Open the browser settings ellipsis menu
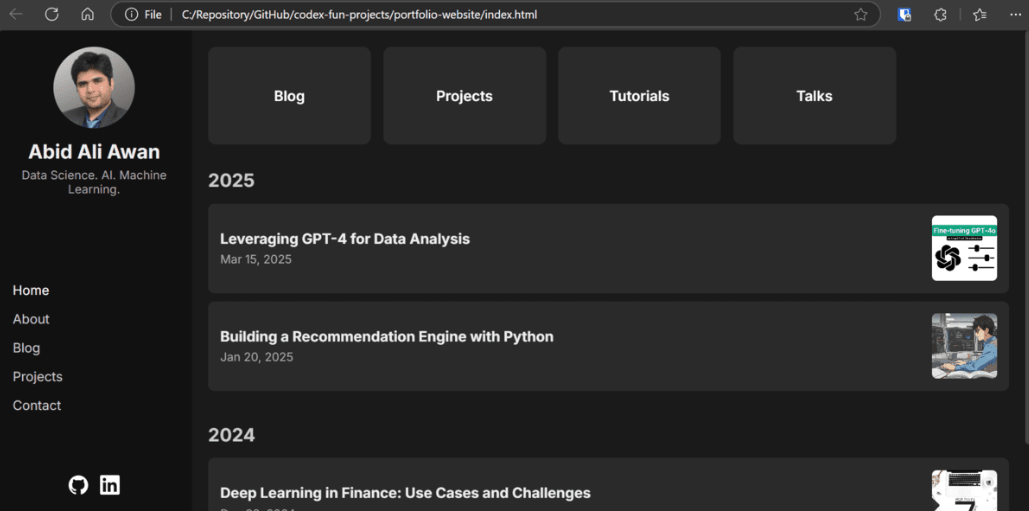This screenshot has width=1029, height=511. [1015, 14]
